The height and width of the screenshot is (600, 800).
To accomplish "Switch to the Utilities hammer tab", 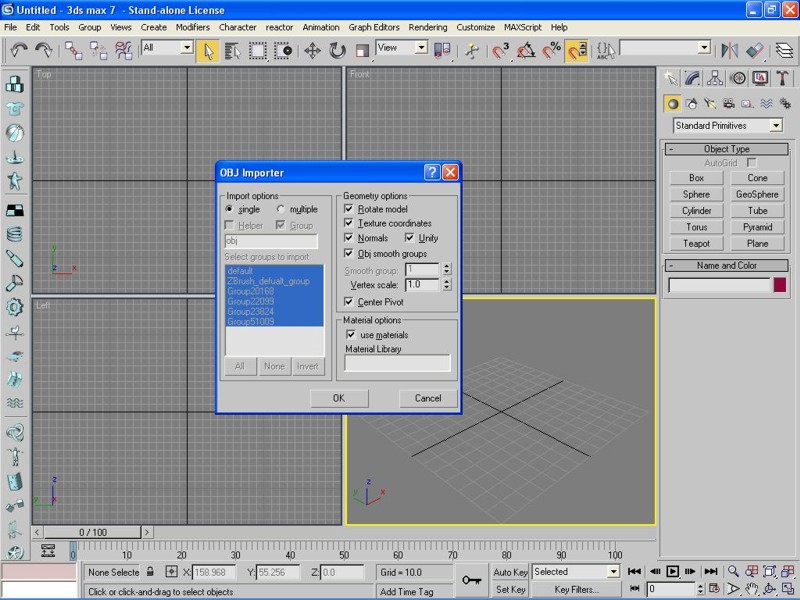I will click(782, 78).
